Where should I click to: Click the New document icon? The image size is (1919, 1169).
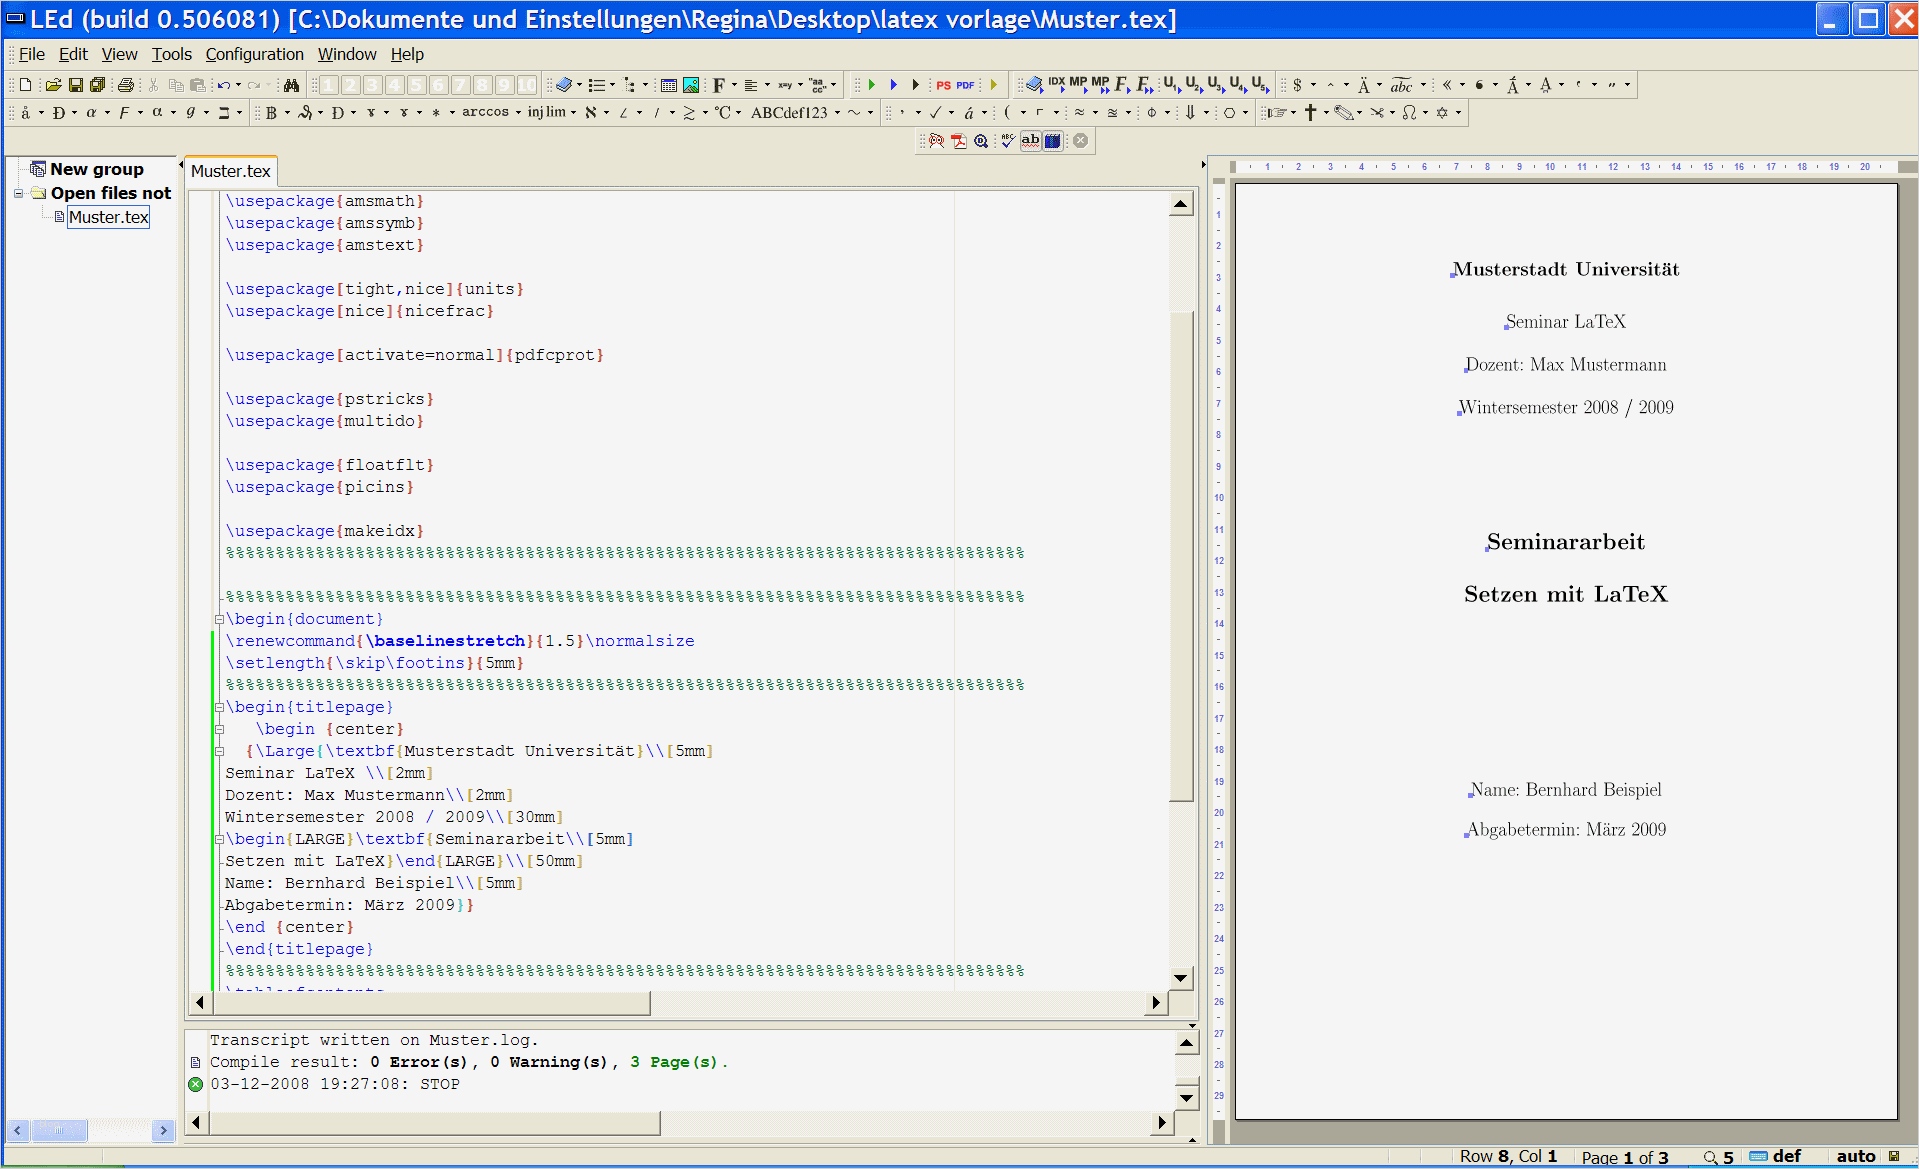point(26,85)
